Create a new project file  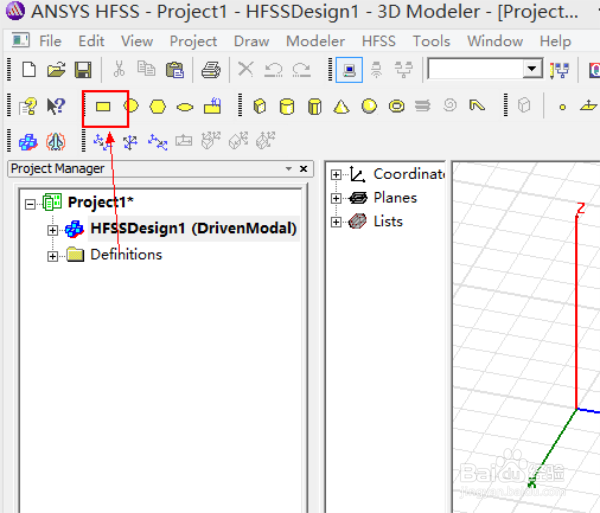point(29,70)
